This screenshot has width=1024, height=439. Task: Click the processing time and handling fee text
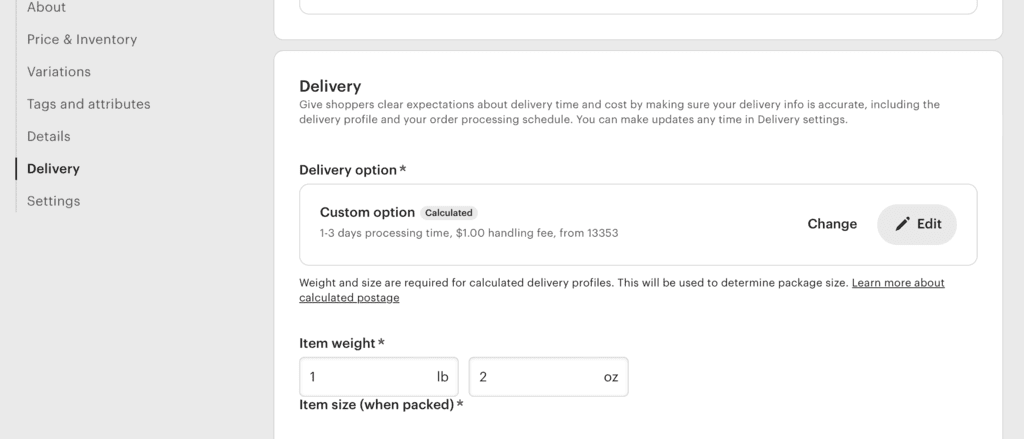(x=469, y=234)
